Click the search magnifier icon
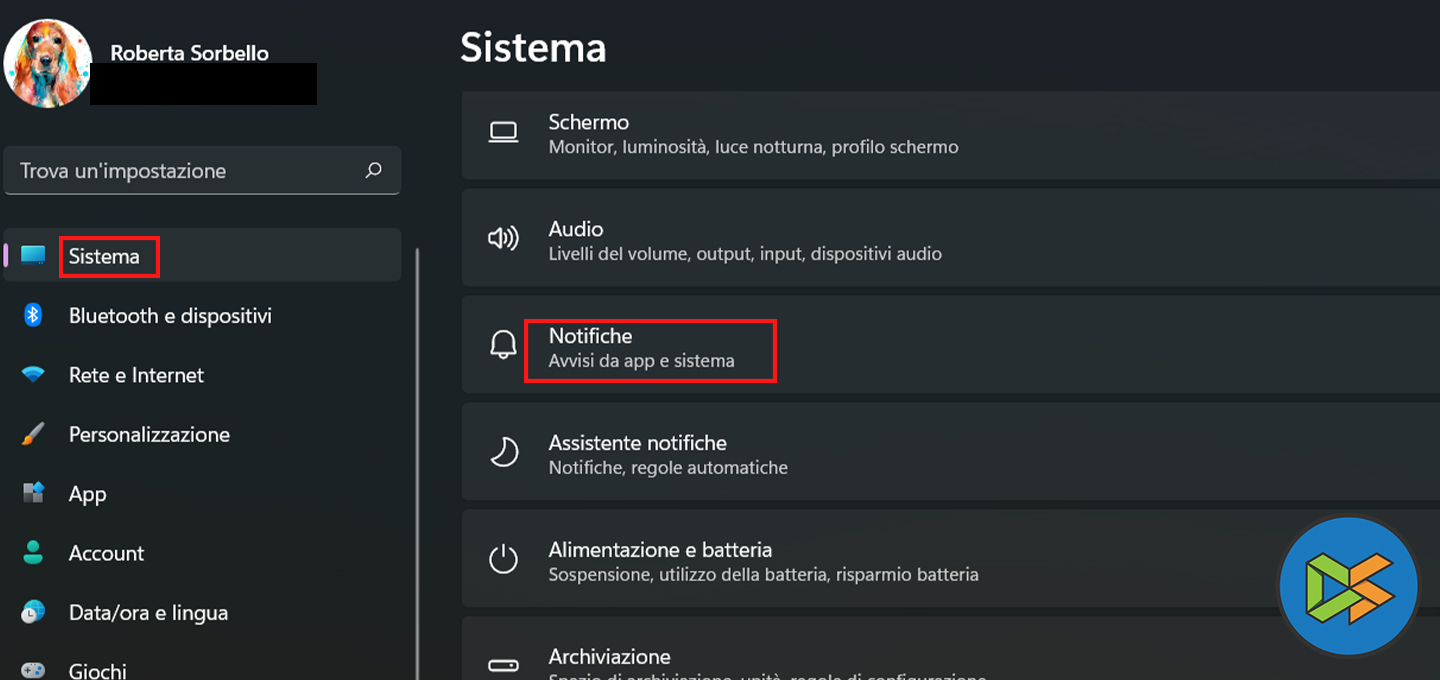The width and height of the screenshot is (1440, 680). (x=374, y=170)
